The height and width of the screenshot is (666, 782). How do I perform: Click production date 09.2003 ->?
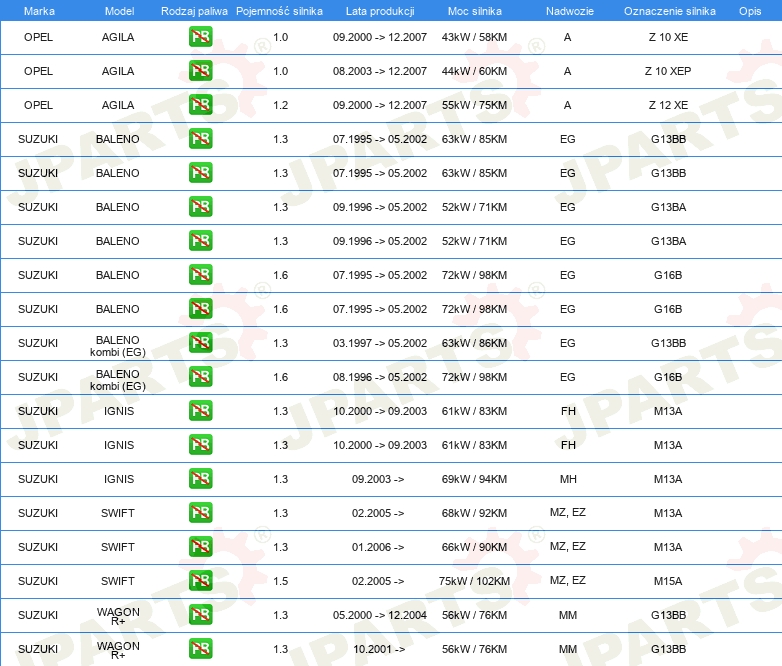[x=378, y=479]
